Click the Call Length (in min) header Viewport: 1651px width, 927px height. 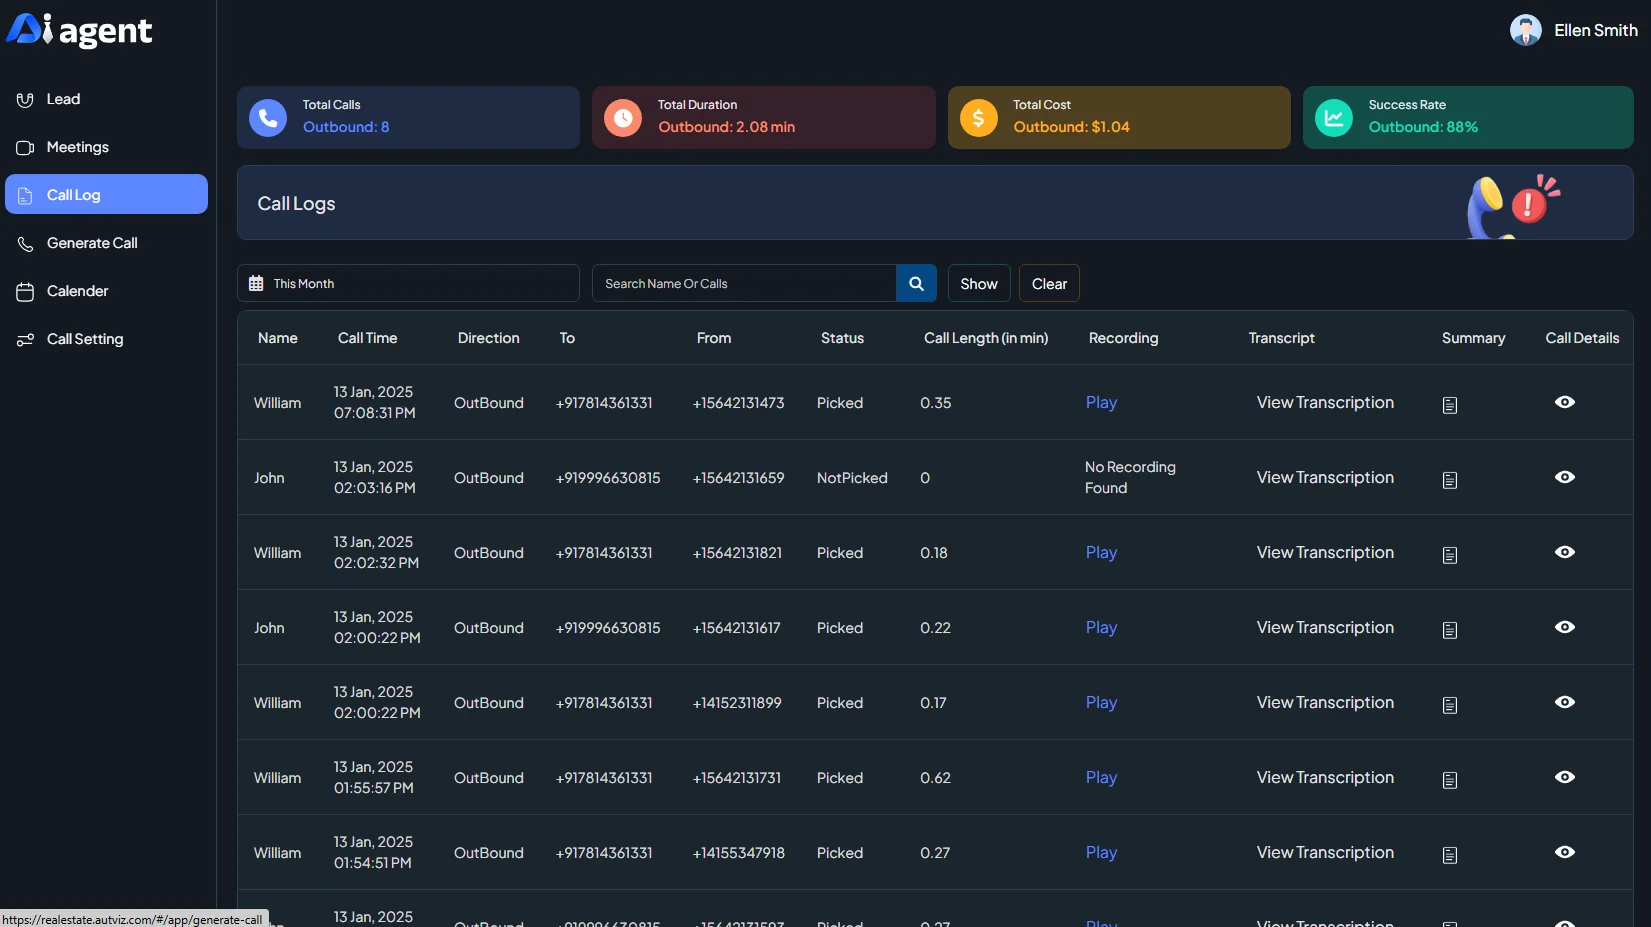(986, 338)
